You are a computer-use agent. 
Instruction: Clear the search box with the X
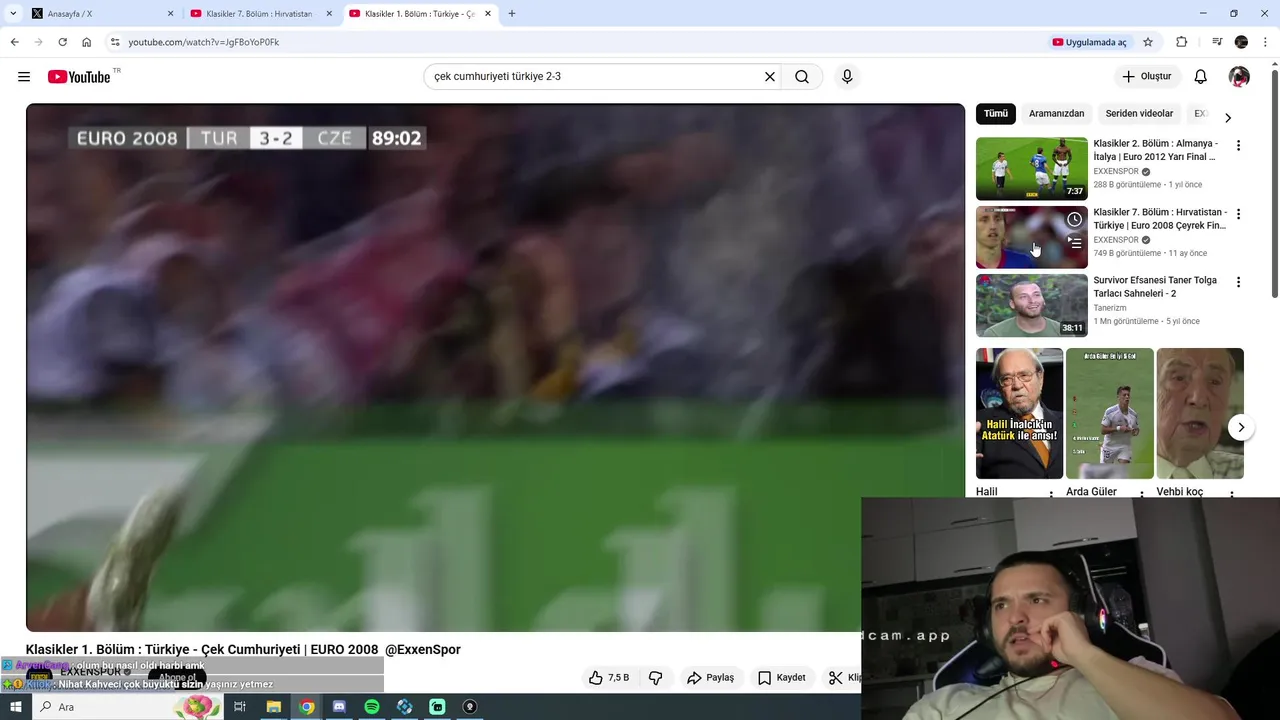[770, 77]
